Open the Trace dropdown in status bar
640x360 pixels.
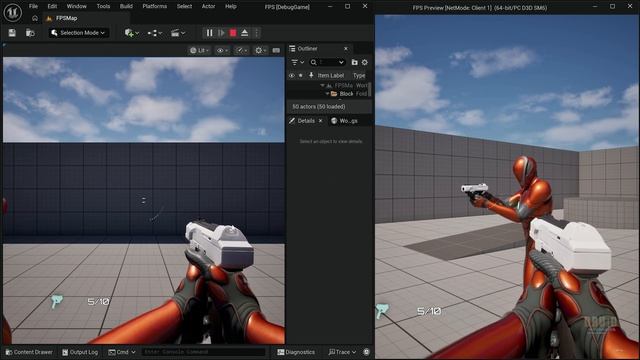click(x=342, y=352)
